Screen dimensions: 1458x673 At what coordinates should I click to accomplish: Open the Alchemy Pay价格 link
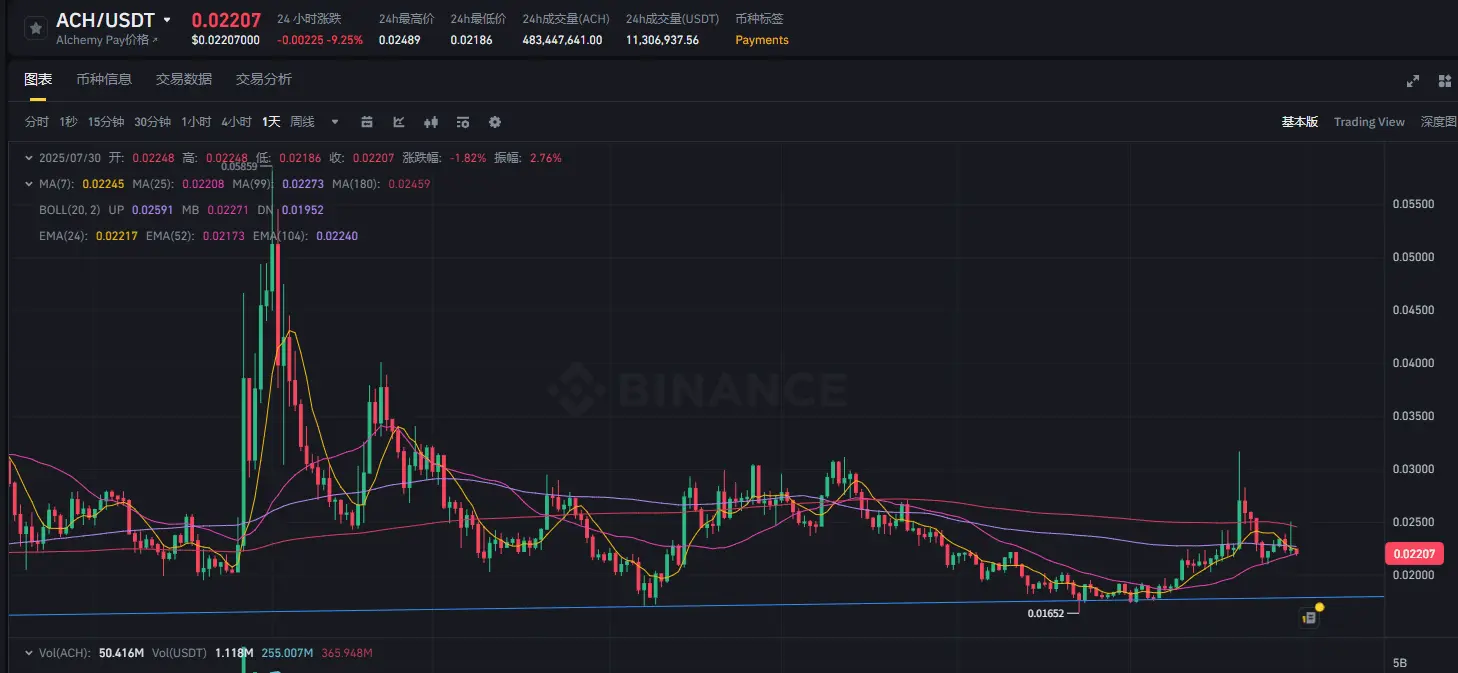(107, 40)
